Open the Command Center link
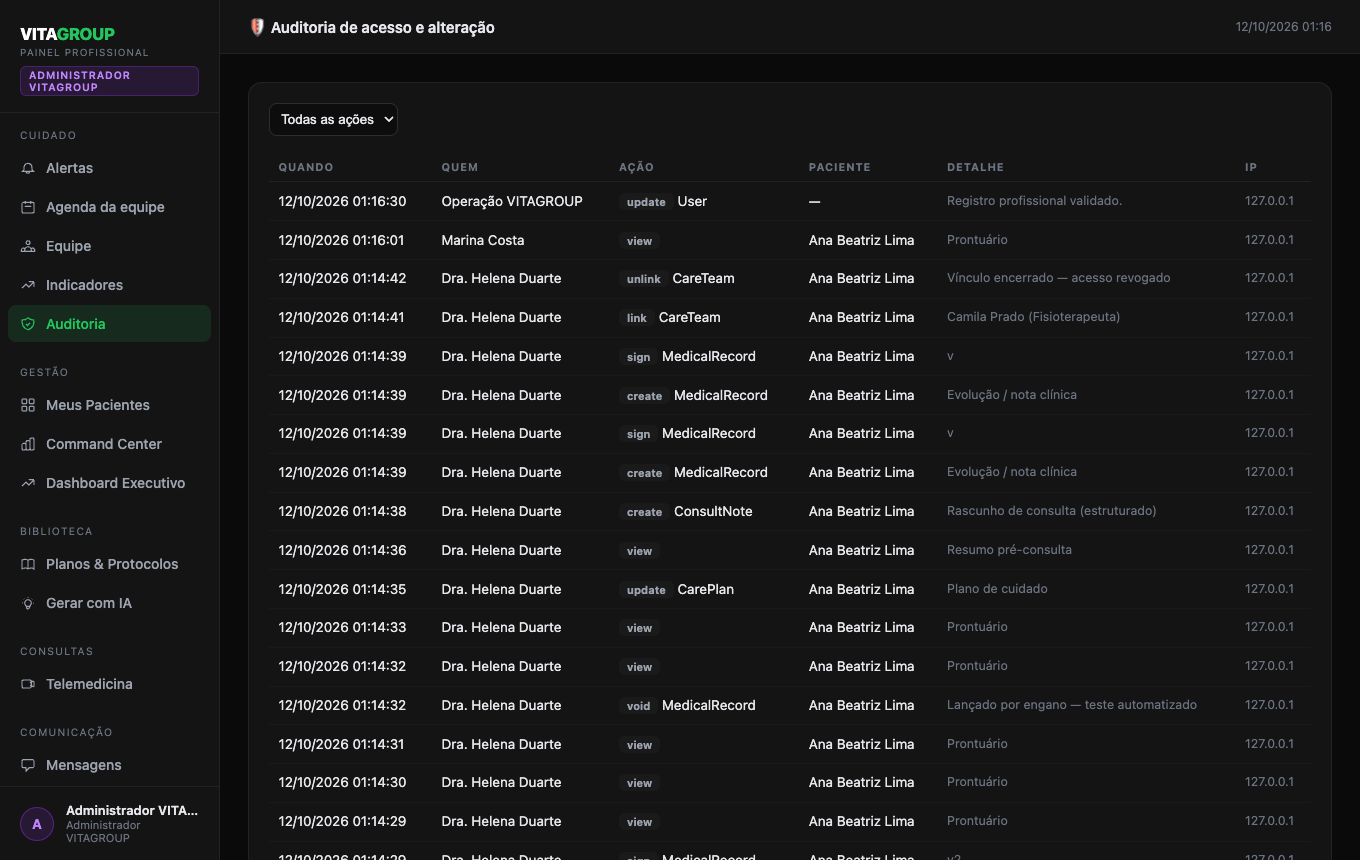The height and width of the screenshot is (860, 1360). (109, 444)
